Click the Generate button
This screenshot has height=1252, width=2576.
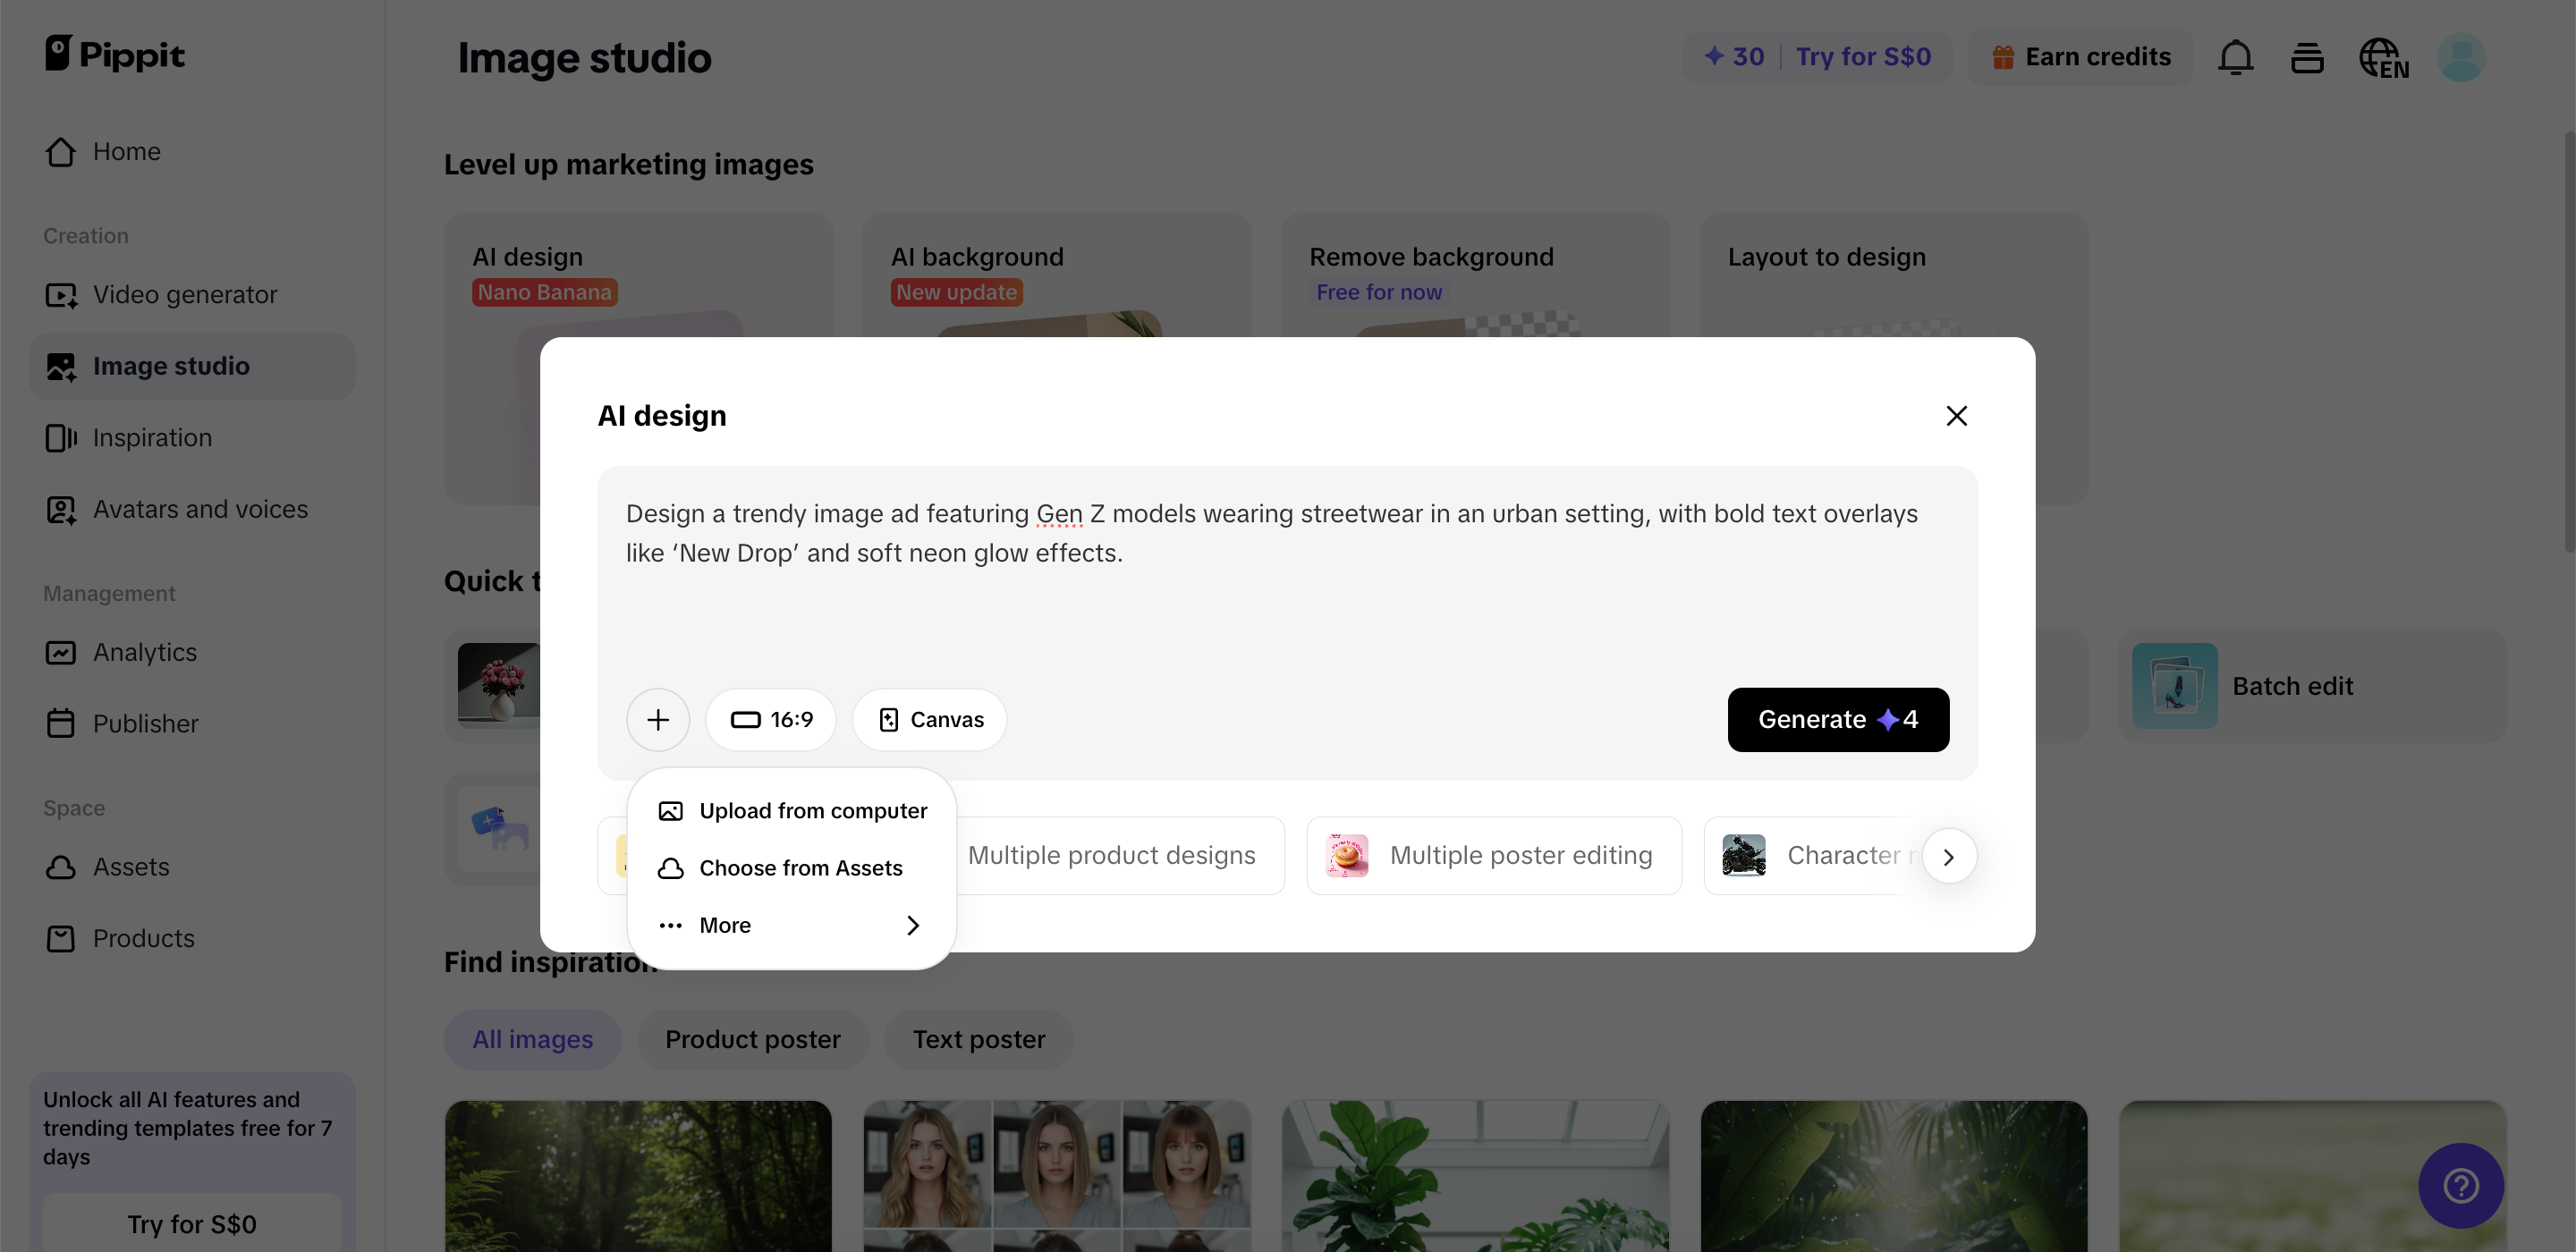(x=1837, y=719)
